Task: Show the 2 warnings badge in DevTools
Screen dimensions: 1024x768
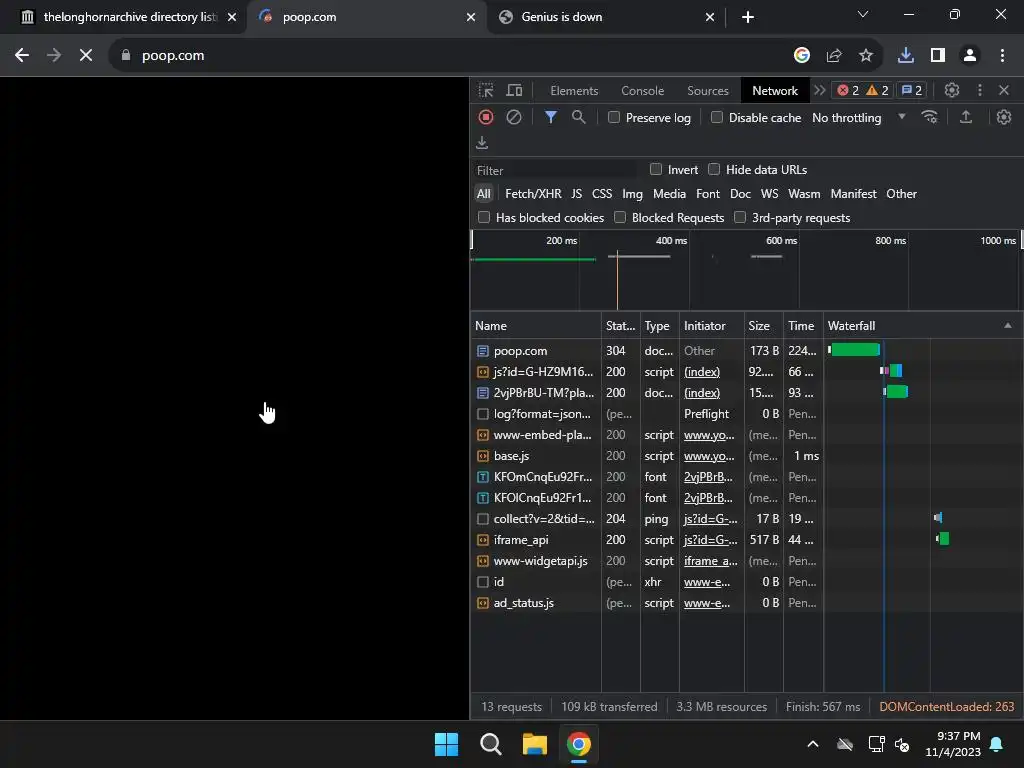Action: [x=877, y=90]
